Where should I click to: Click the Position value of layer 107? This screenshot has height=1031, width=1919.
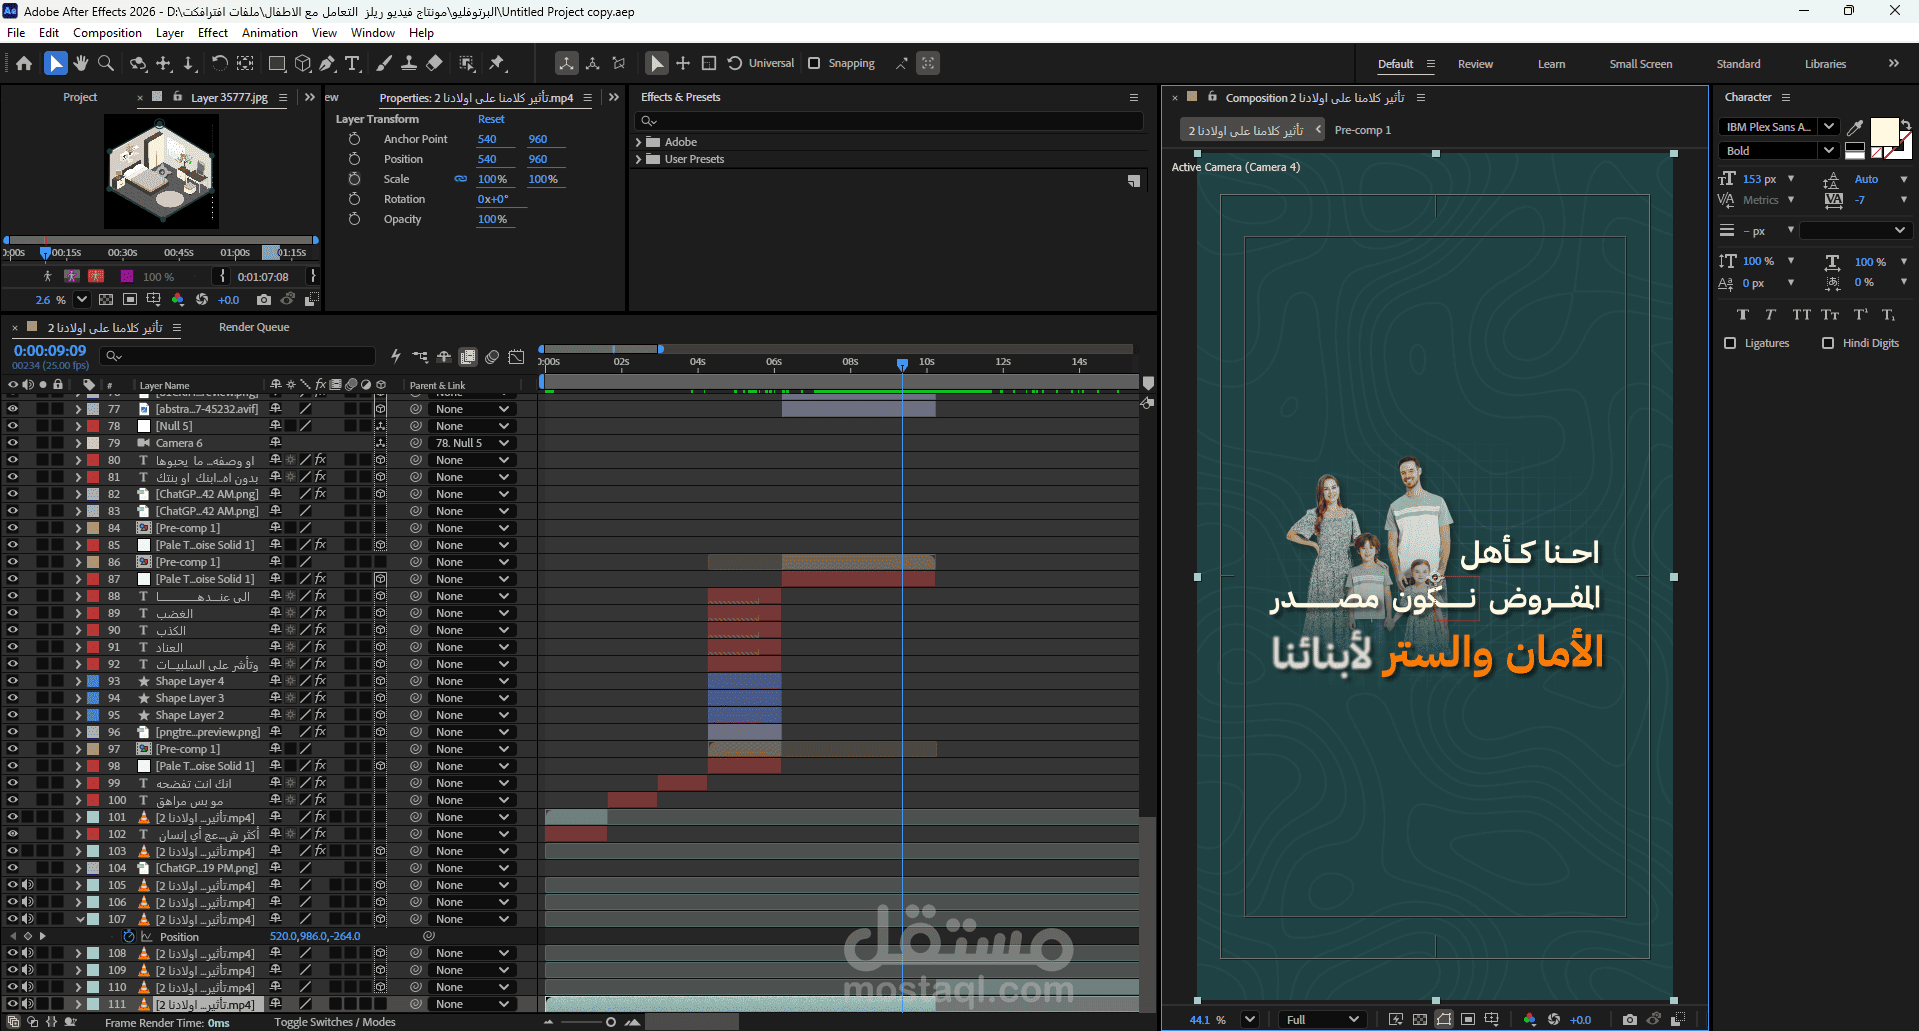tap(315, 937)
